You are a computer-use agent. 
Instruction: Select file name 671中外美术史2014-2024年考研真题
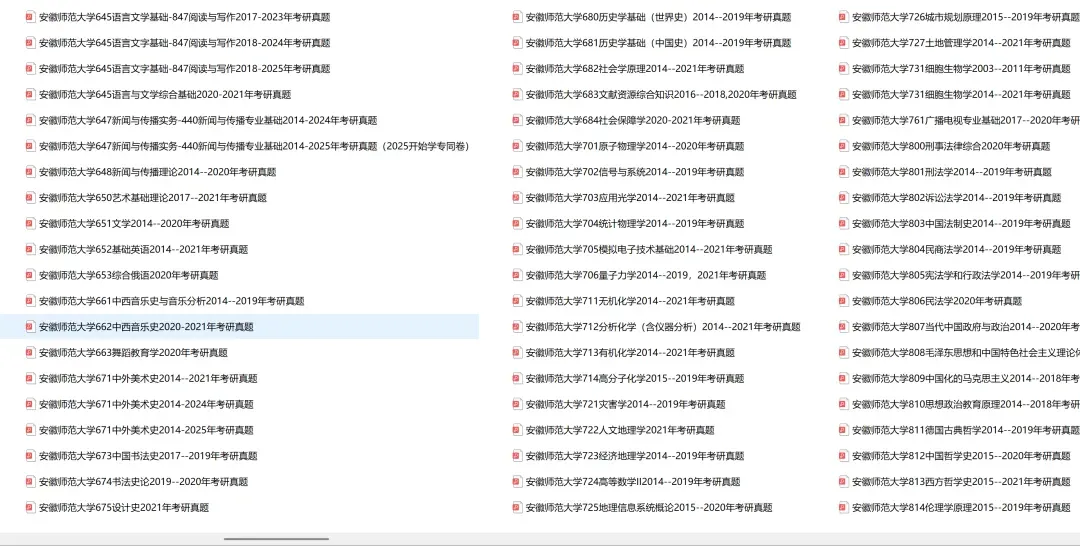click(146, 404)
